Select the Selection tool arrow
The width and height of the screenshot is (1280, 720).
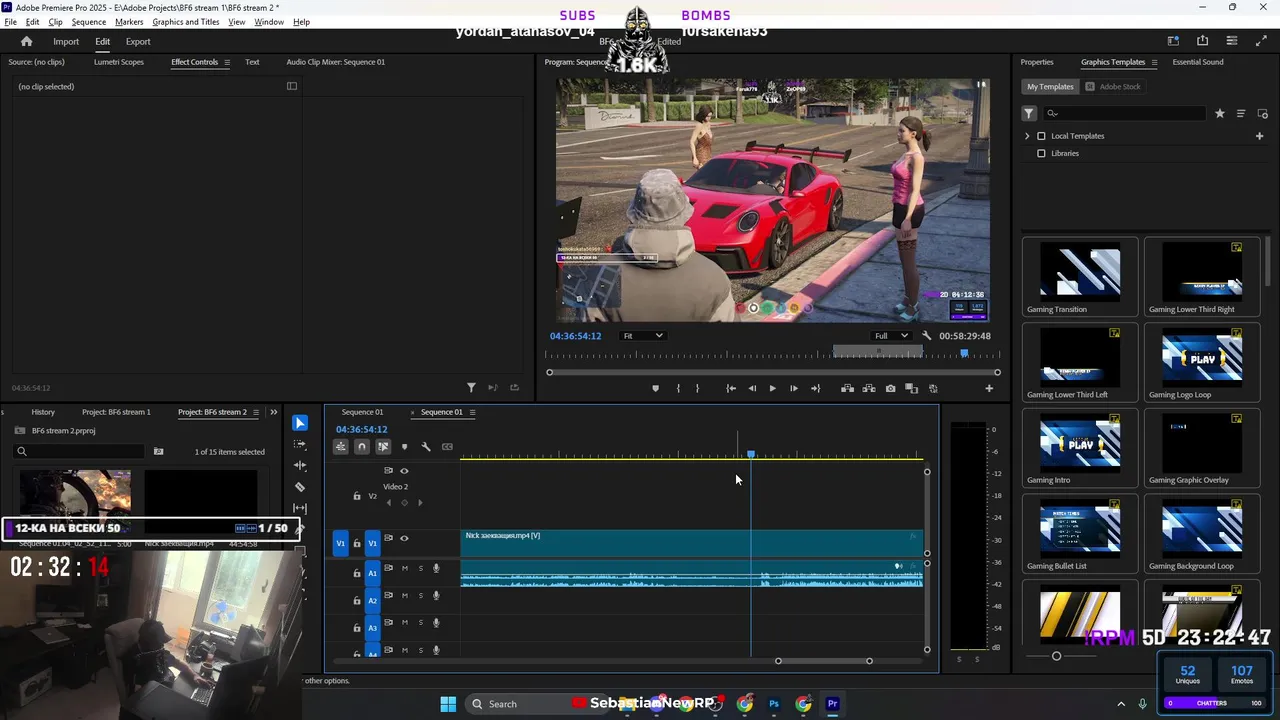[300, 423]
